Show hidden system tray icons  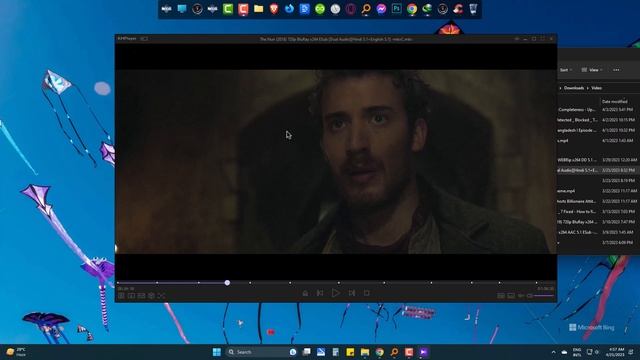[x=553, y=352]
